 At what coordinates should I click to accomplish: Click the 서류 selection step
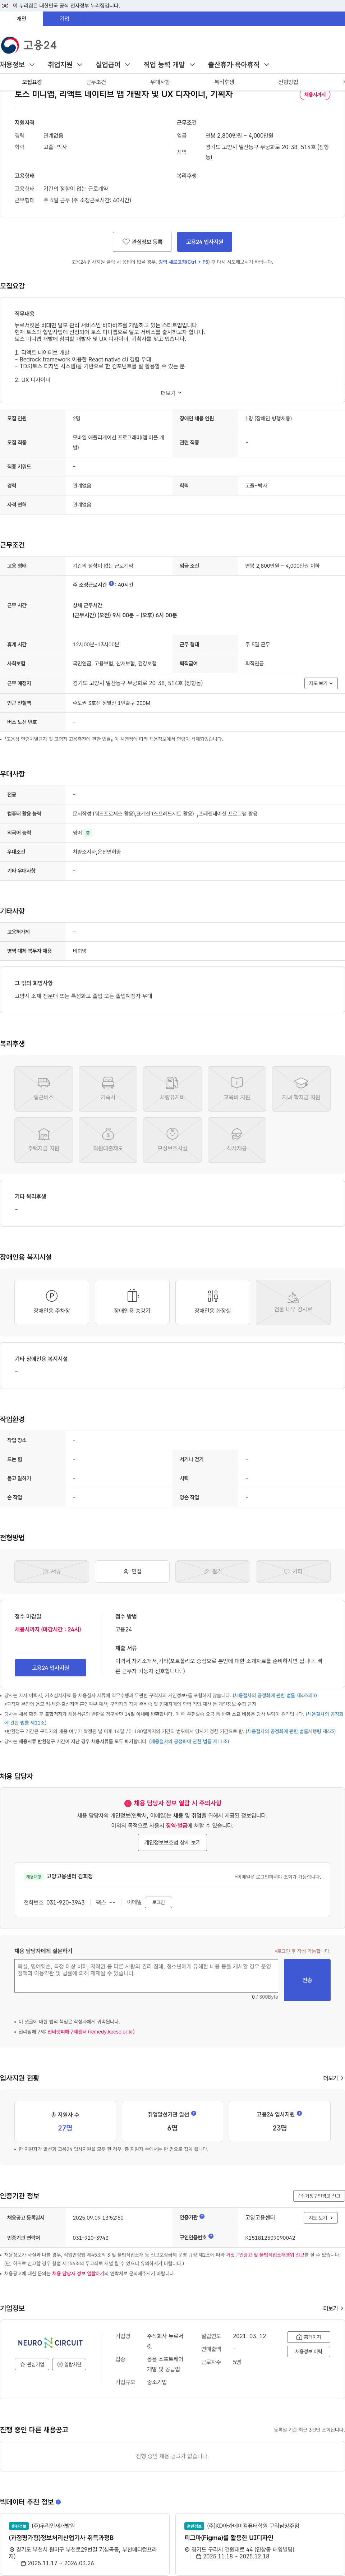52,1571
